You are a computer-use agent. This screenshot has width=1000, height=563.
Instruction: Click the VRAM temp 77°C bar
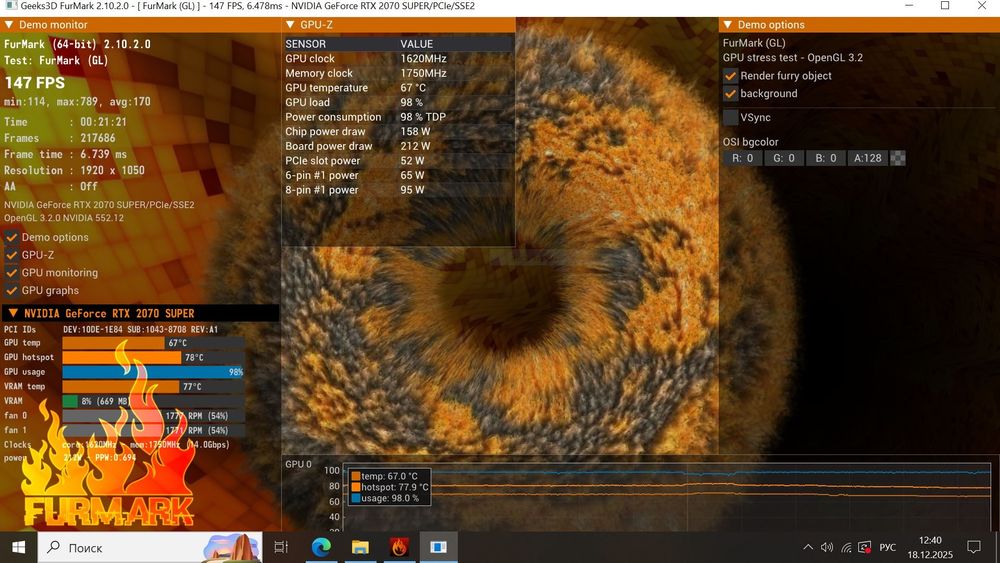click(x=153, y=386)
